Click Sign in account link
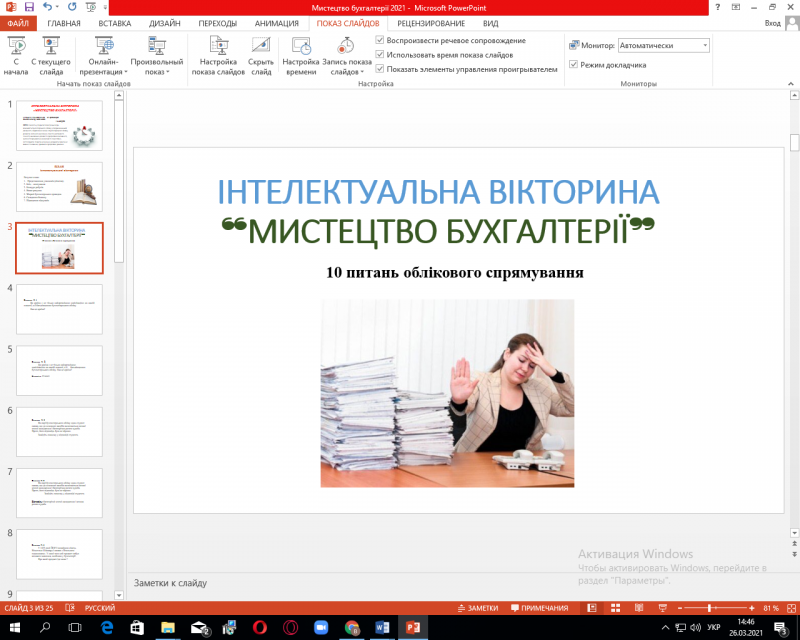 pyautogui.click(x=772, y=23)
